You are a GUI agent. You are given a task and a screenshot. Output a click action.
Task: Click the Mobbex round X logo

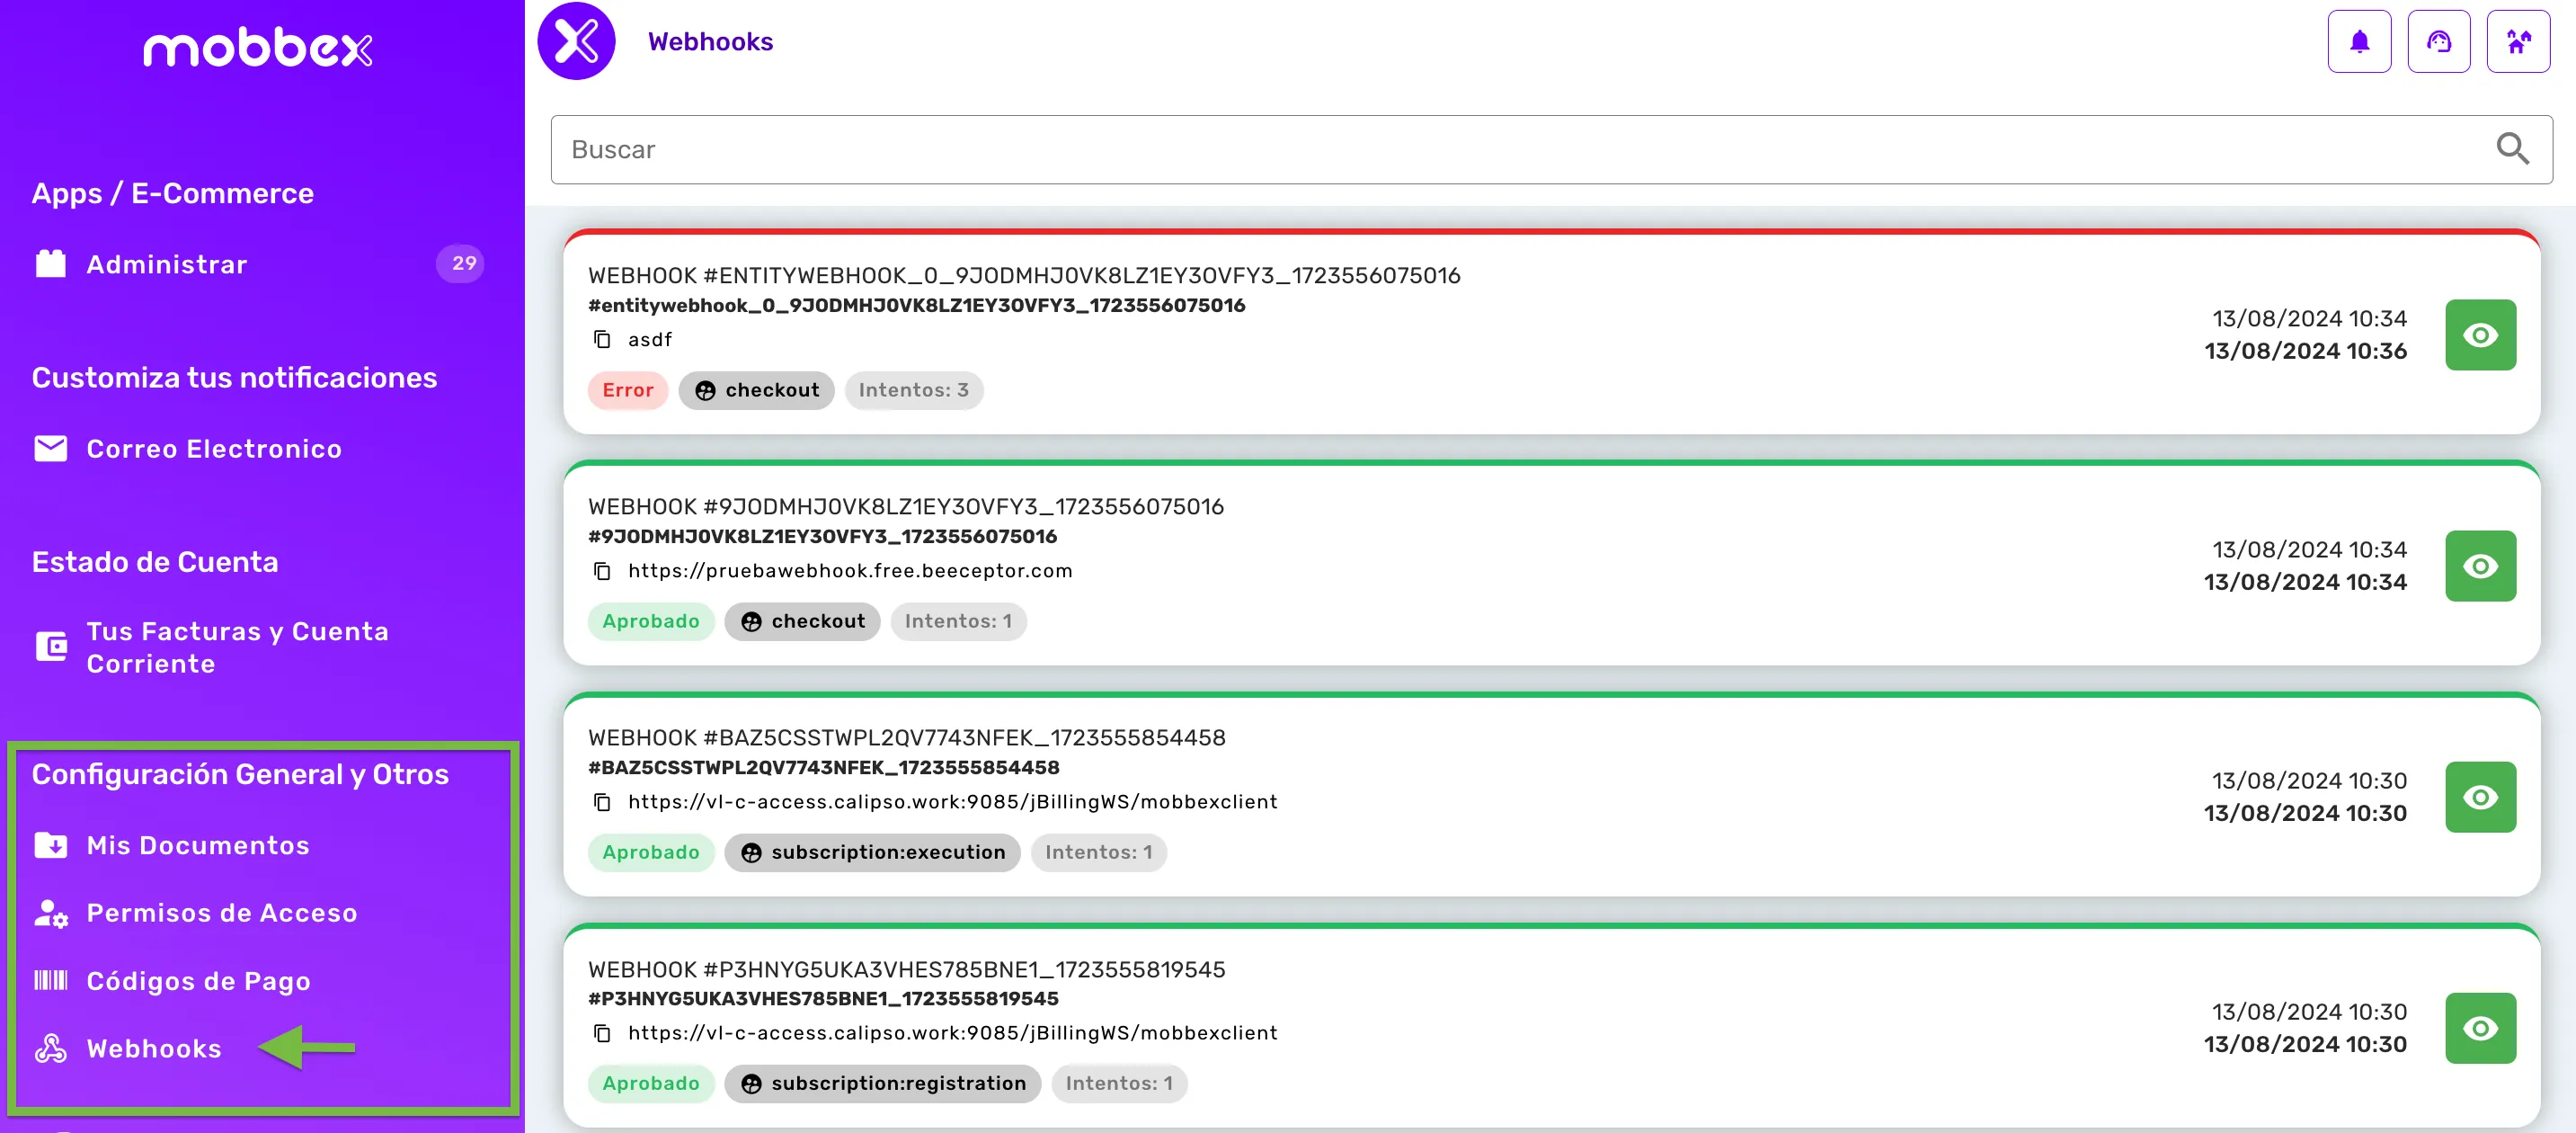tap(576, 41)
